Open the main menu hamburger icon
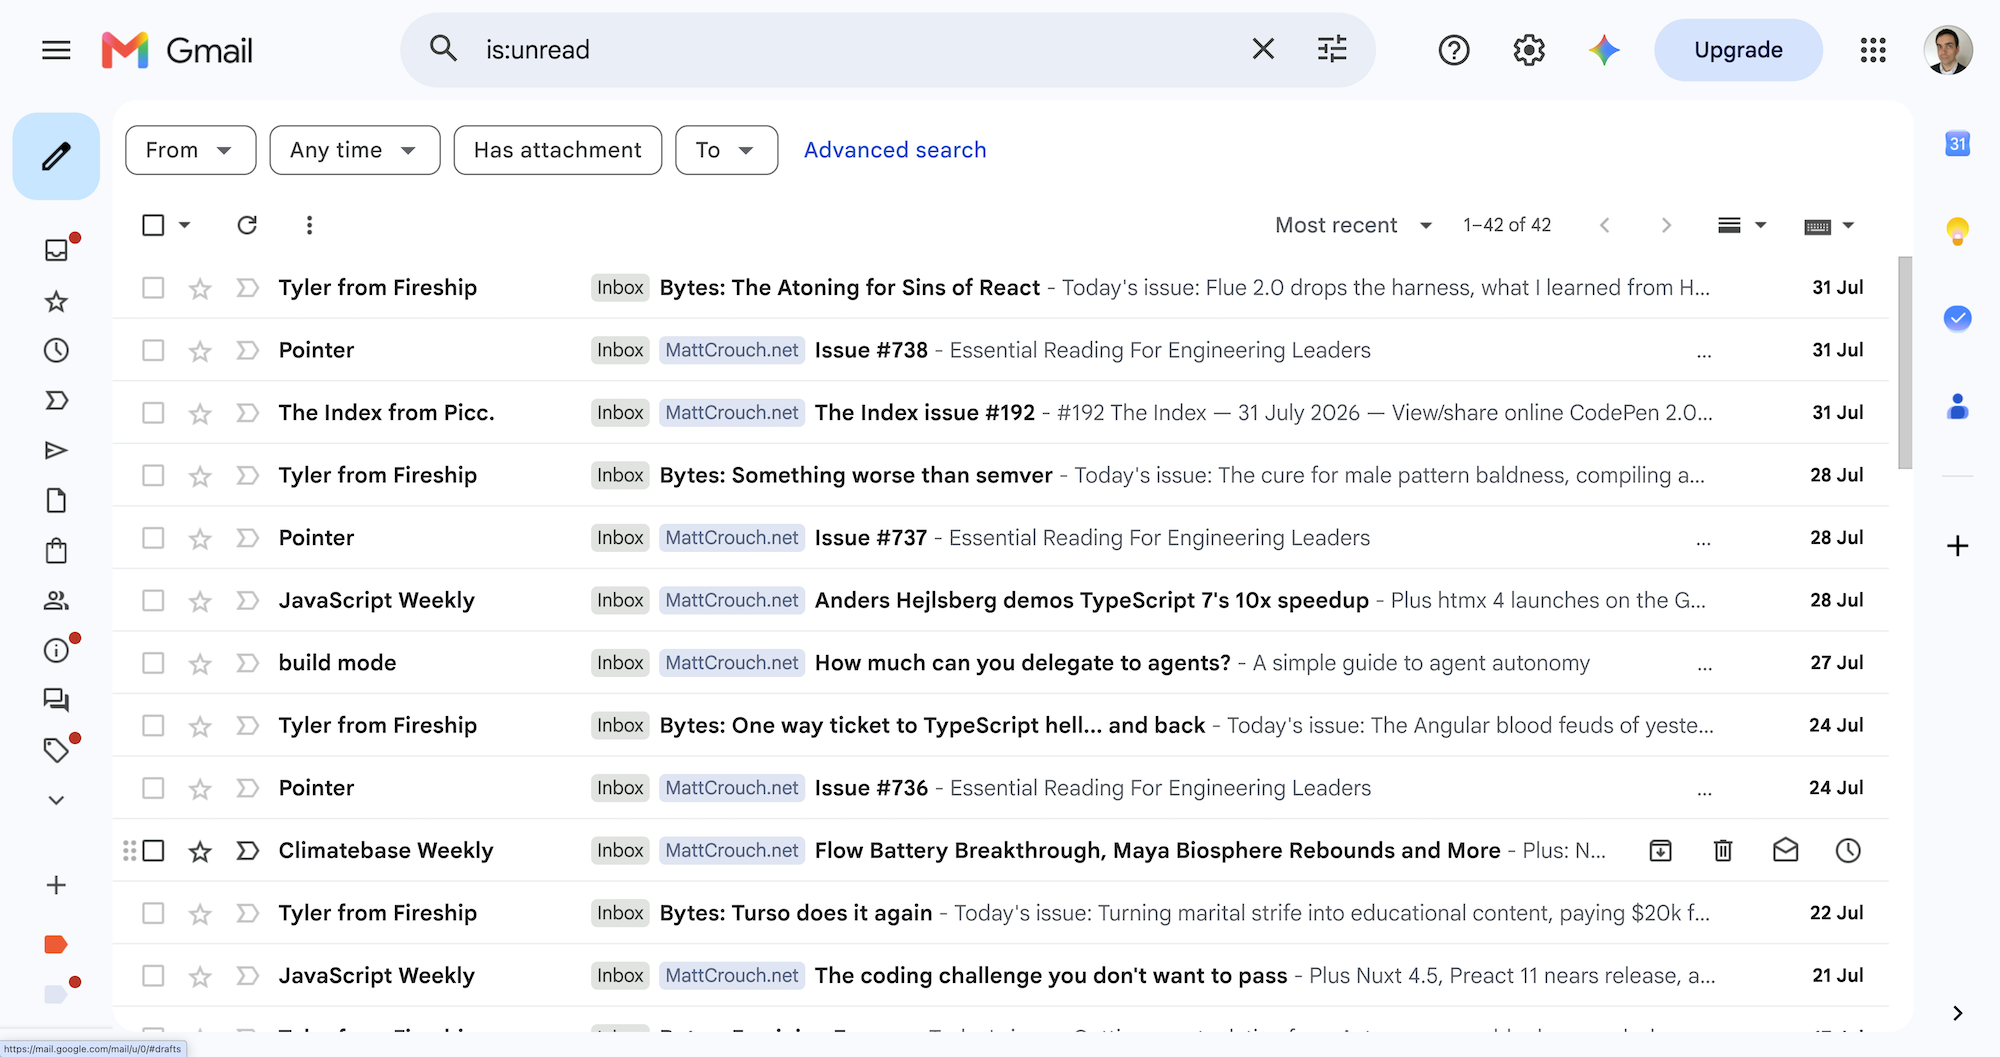Viewport: 2000px width, 1057px height. 56,50
